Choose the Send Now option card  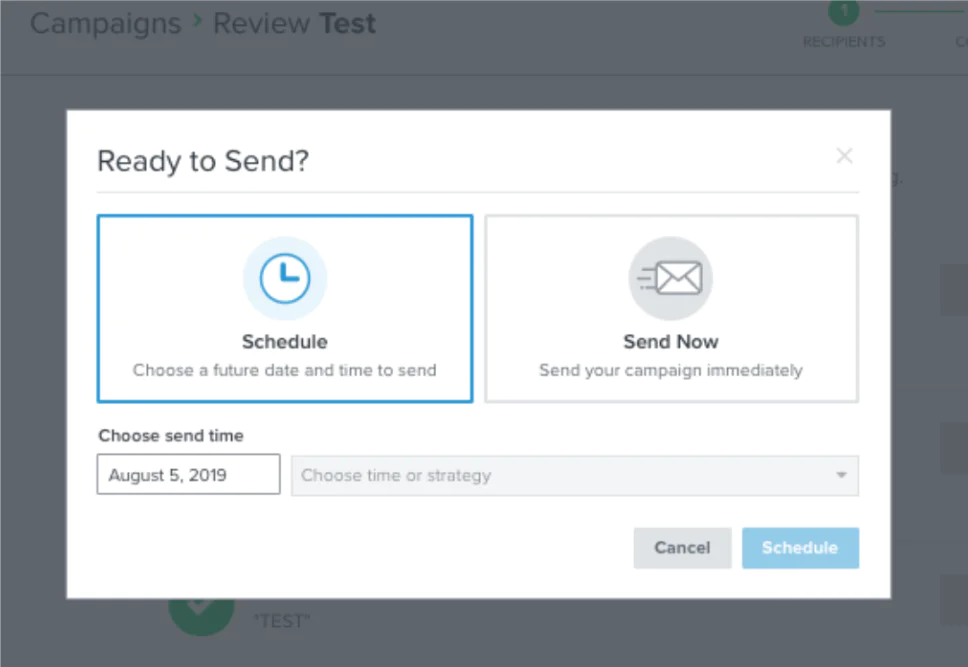point(671,308)
